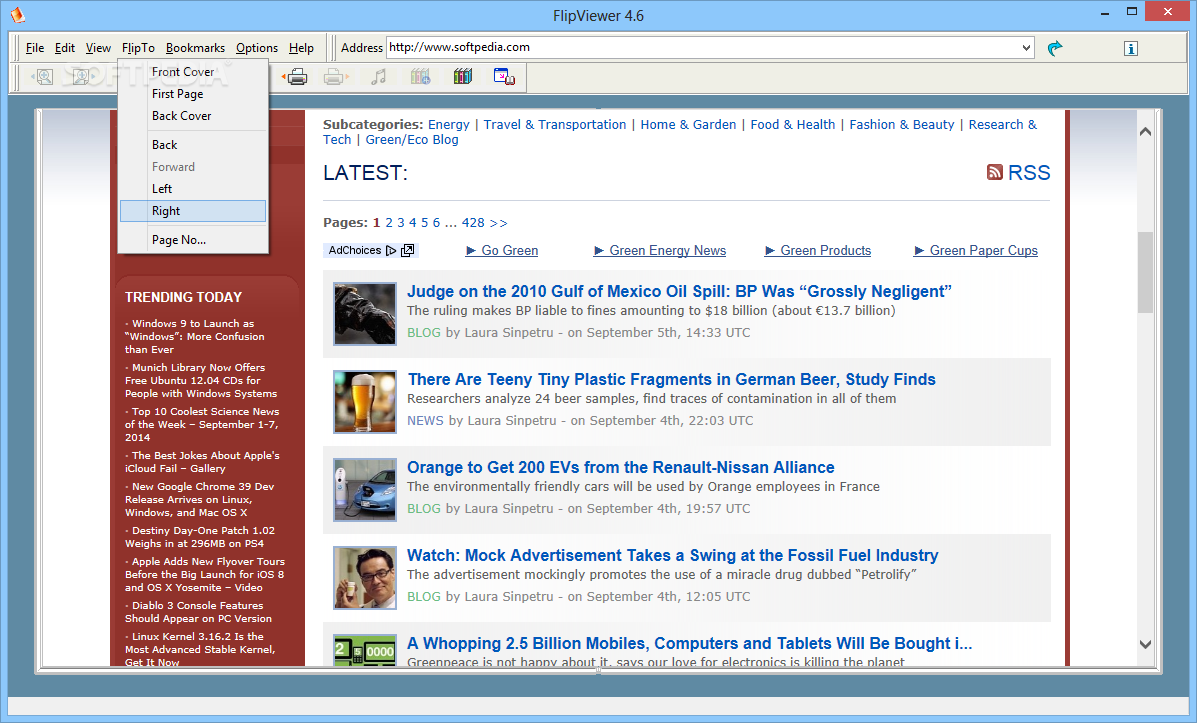Click the Green Paper Cups ad link

[x=983, y=250]
